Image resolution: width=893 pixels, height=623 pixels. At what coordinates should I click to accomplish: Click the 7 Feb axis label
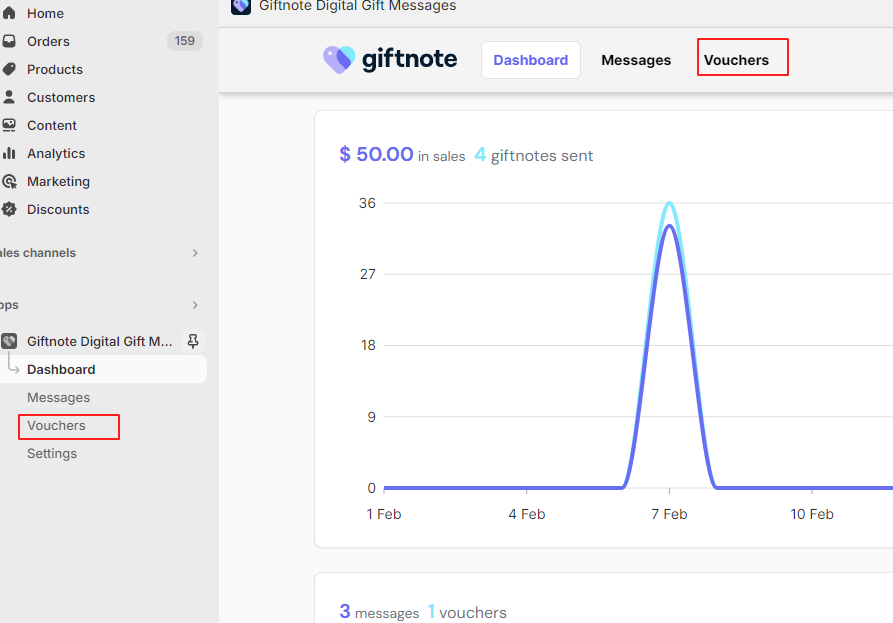[669, 514]
